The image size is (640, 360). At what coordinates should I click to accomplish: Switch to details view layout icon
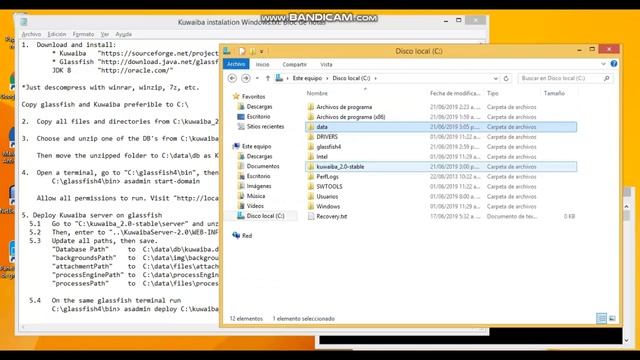601,318
